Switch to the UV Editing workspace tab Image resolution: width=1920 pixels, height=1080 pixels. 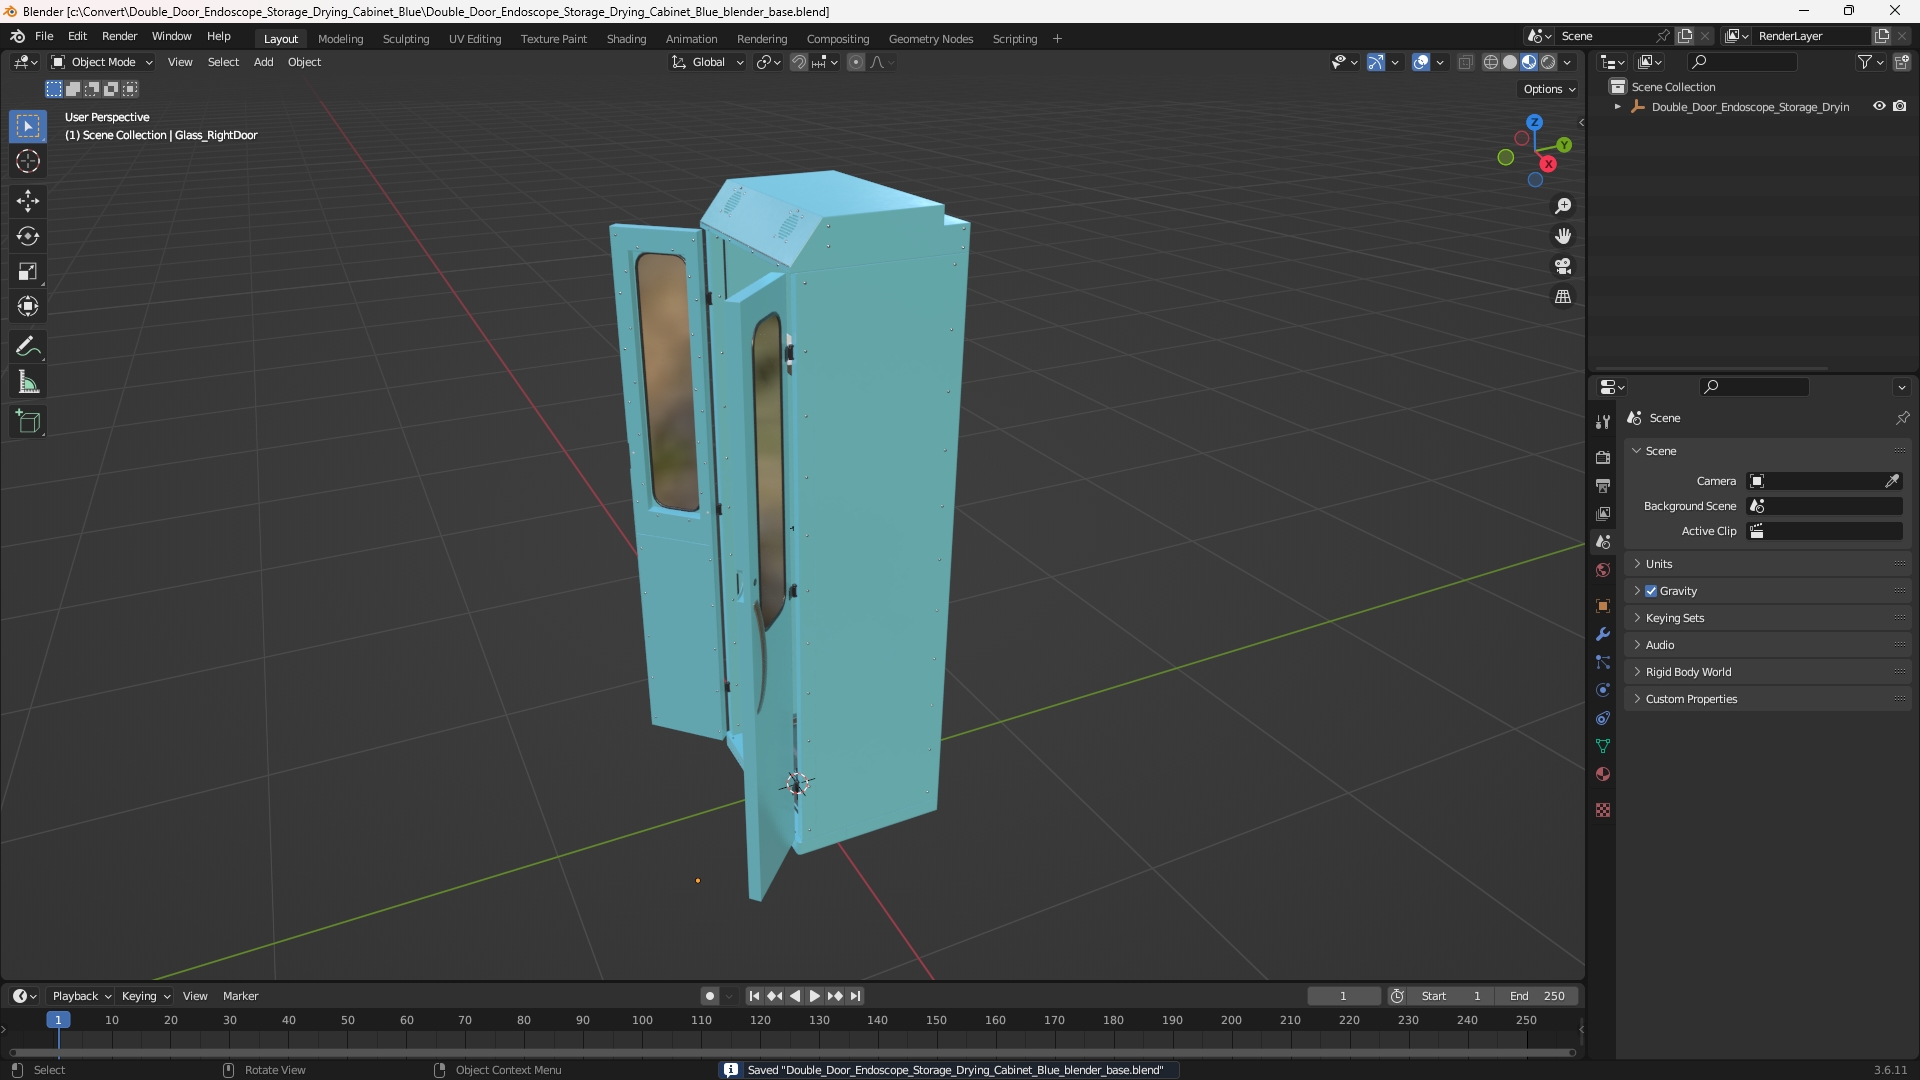tap(475, 39)
